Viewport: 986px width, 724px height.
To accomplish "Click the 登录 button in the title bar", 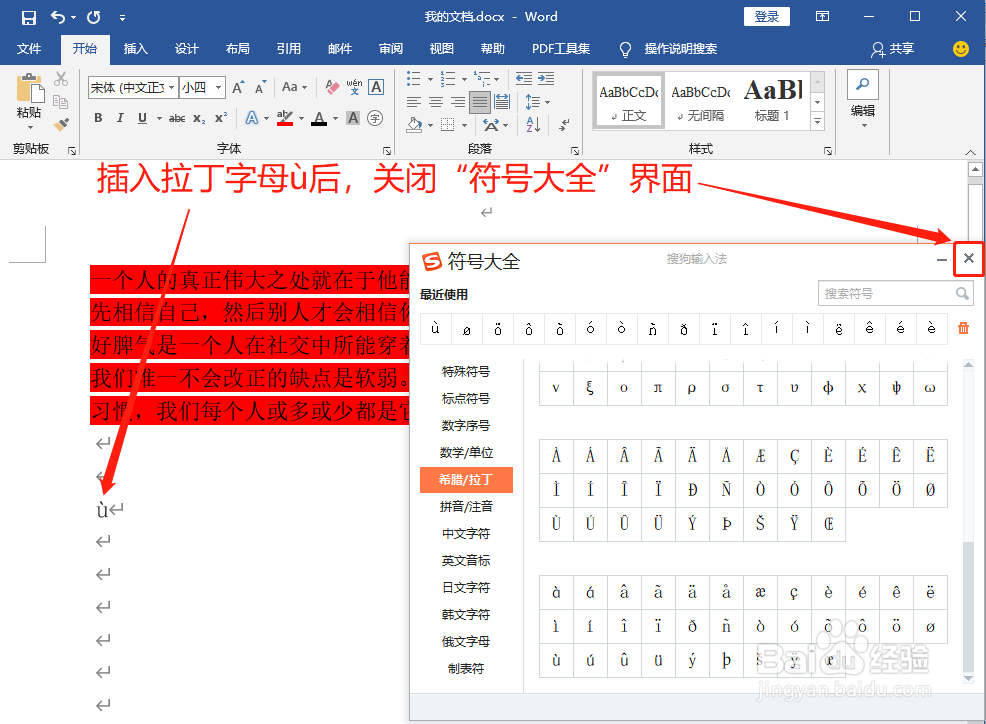I will [x=766, y=16].
